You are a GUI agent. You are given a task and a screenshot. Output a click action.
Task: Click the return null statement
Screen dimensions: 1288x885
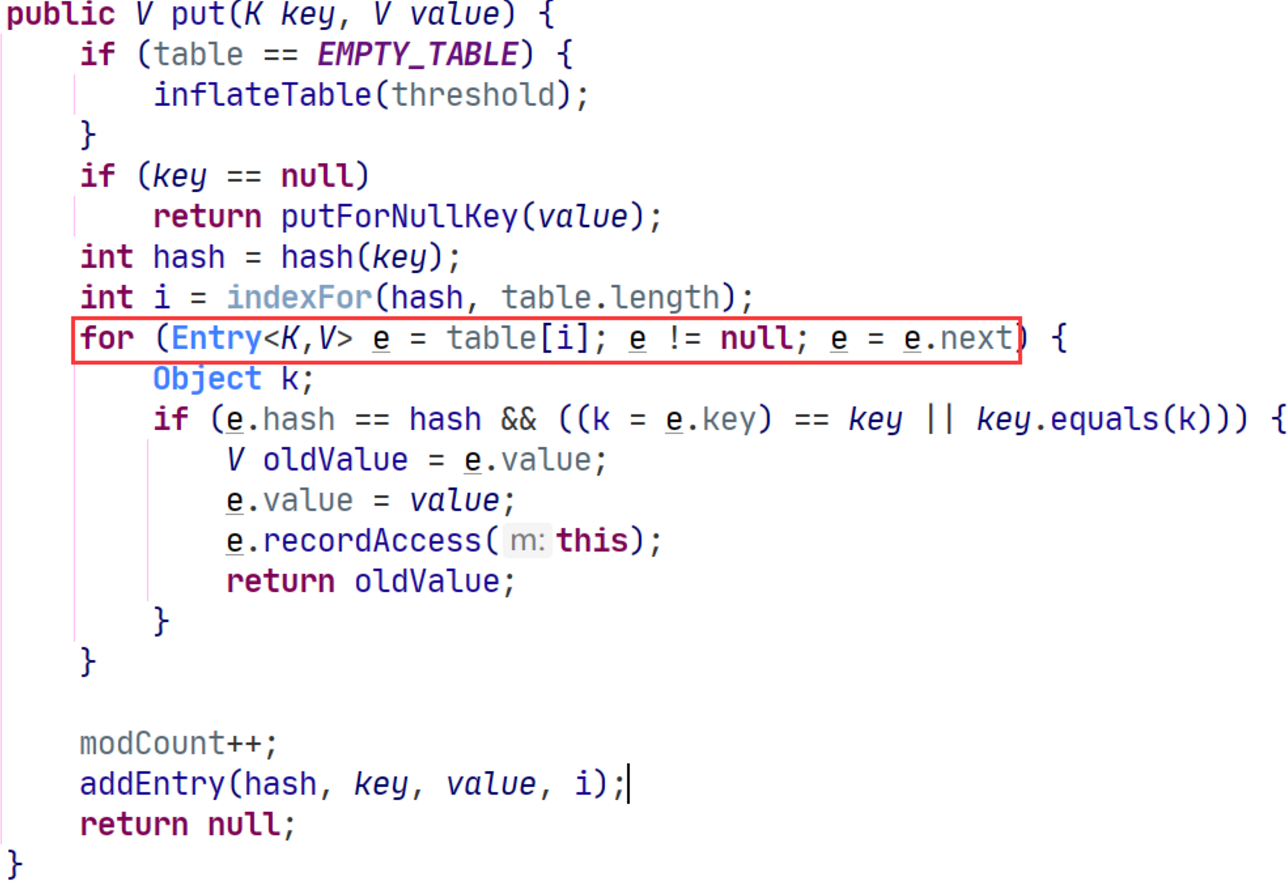188,825
